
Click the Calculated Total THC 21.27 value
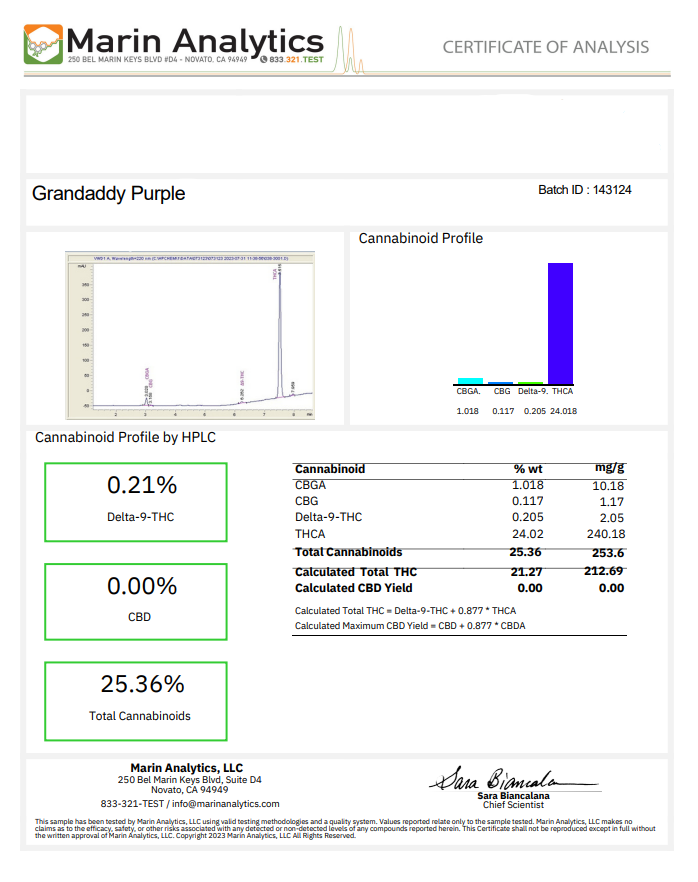pyautogui.click(x=526, y=572)
